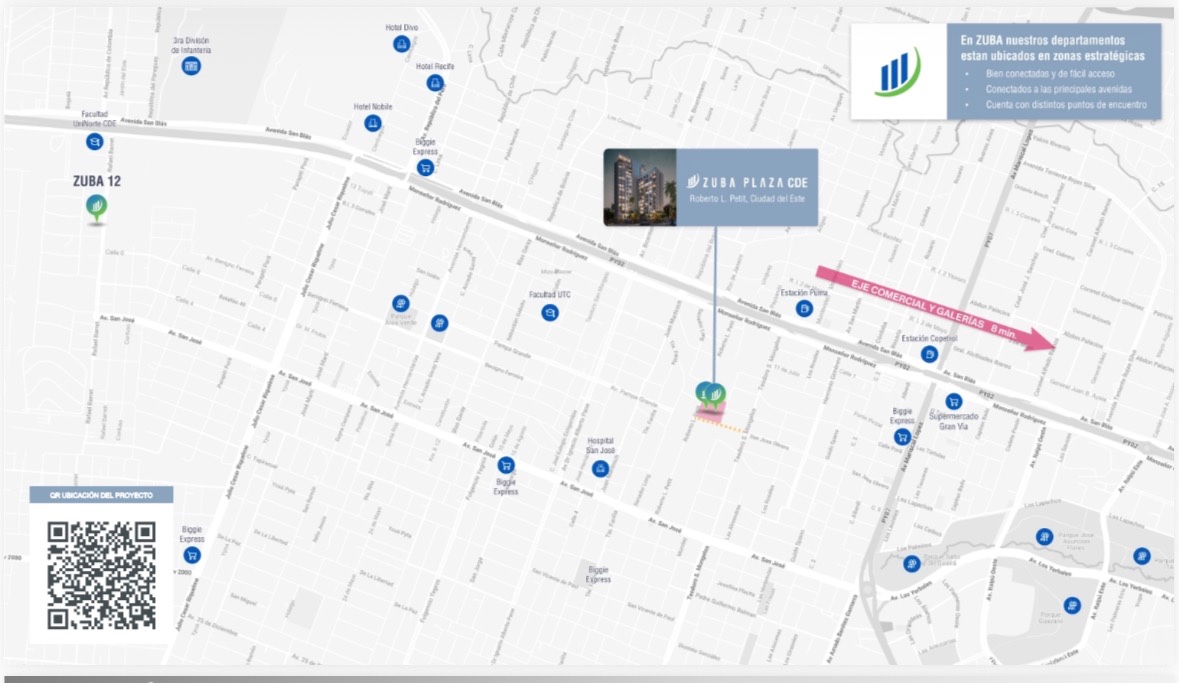Click the Facultad UniNorte CDE graduation icon
The height and width of the screenshot is (683, 1179).
[94, 141]
